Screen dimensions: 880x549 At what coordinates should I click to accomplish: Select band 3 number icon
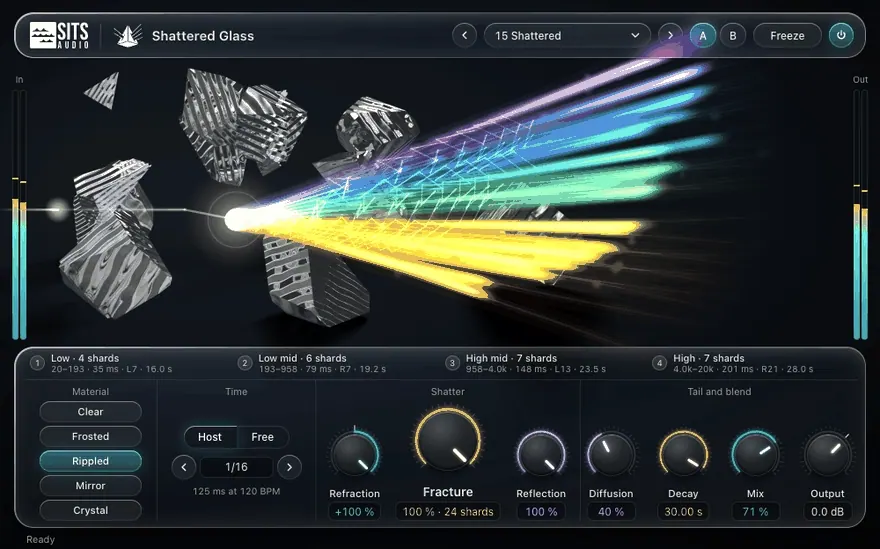click(x=452, y=363)
